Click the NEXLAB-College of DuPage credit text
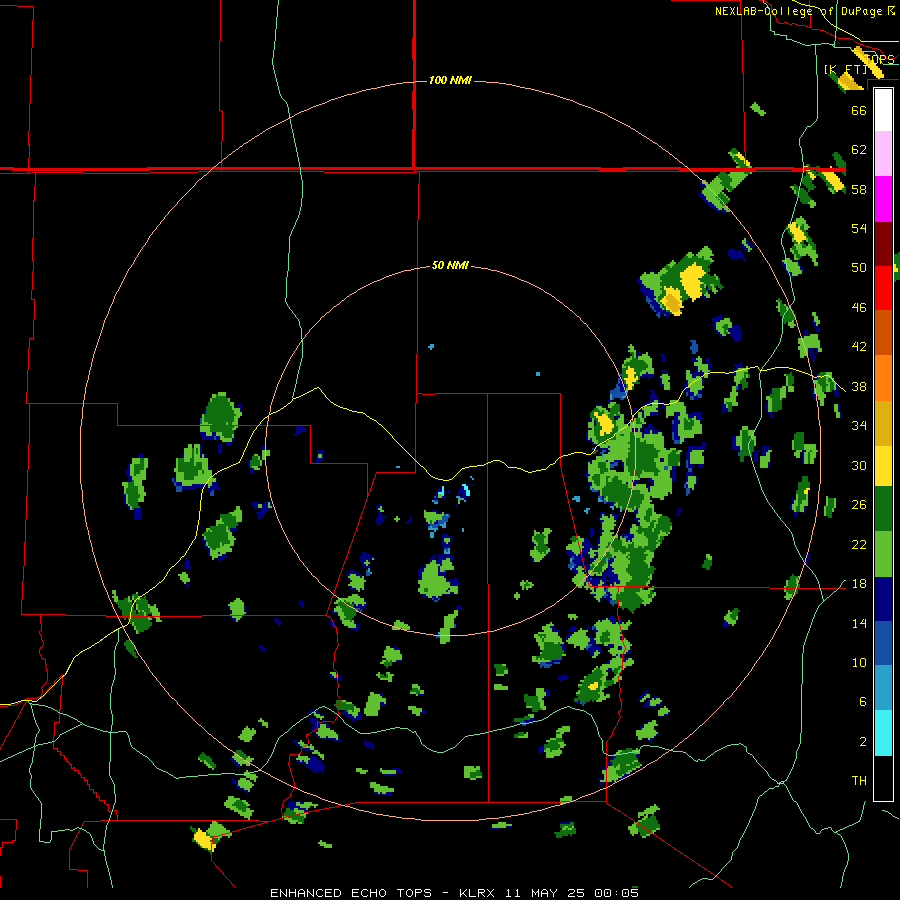Screen dimensions: 900x900 pyautogui.click(x=799, y=11)
